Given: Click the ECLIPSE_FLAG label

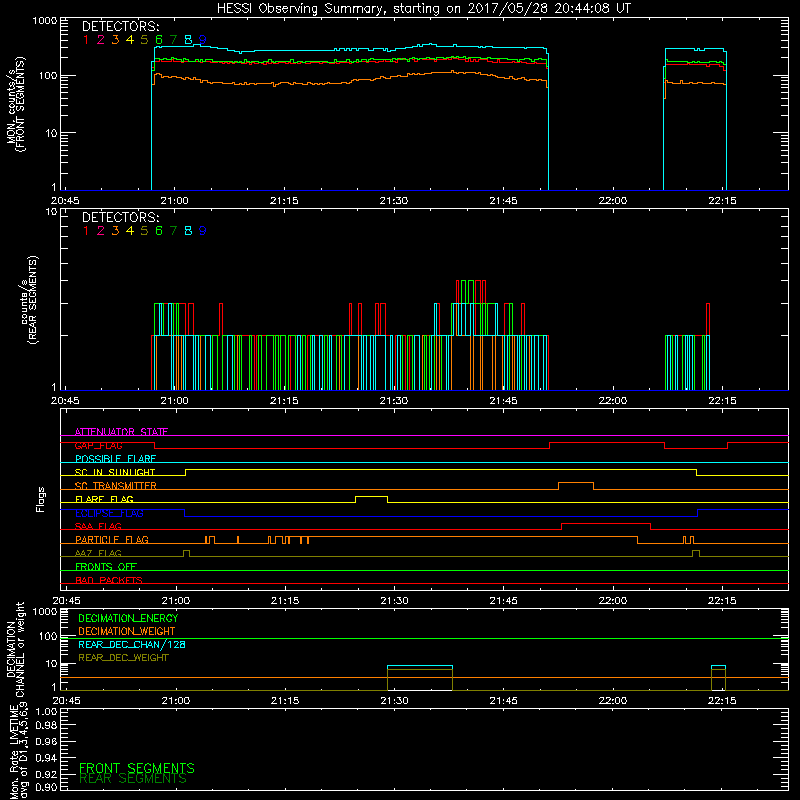Looking at the screenshot, I should tap(109, 513).
